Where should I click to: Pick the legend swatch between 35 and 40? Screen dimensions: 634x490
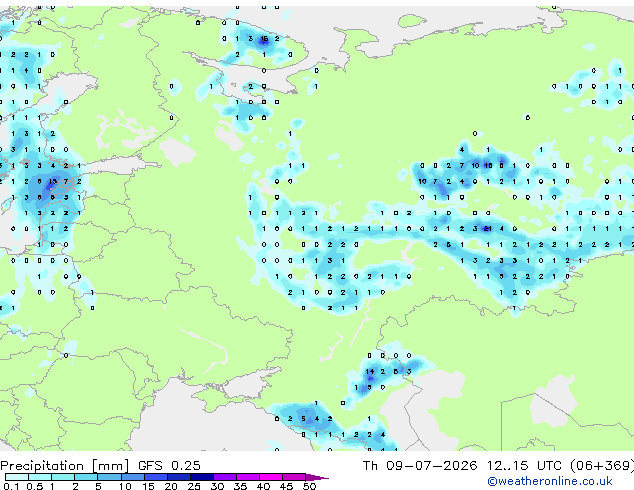point(247,477)
